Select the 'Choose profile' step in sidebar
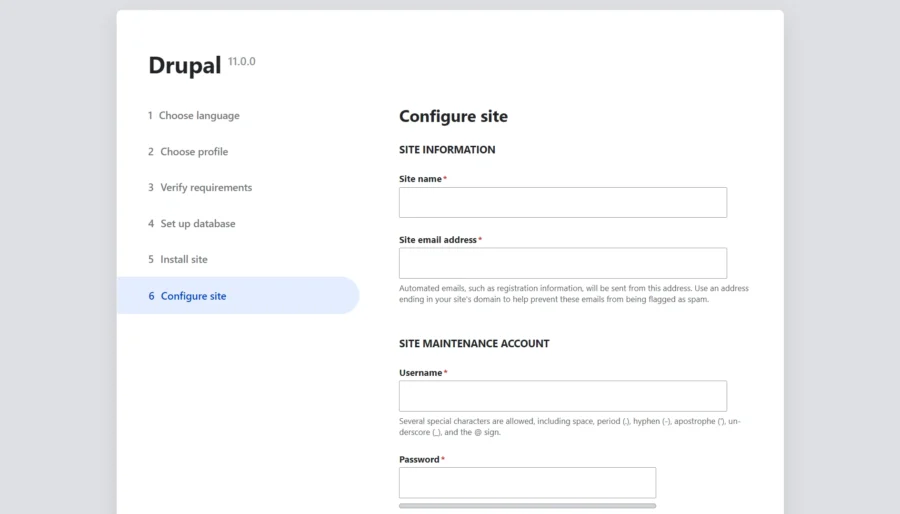The height and width of the screenshot is (514, 900). (x=188, y=151)
